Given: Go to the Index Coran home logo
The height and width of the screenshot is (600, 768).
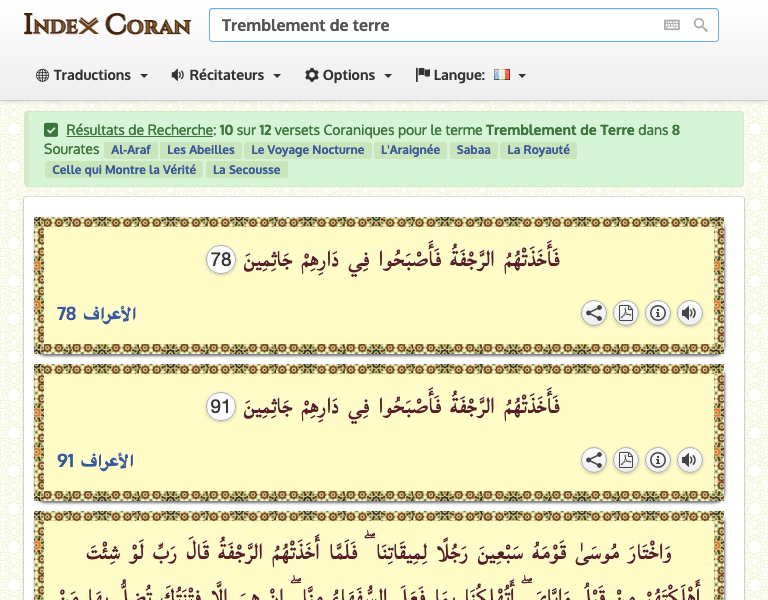Looking at the screenshot, I should [107, 24].
